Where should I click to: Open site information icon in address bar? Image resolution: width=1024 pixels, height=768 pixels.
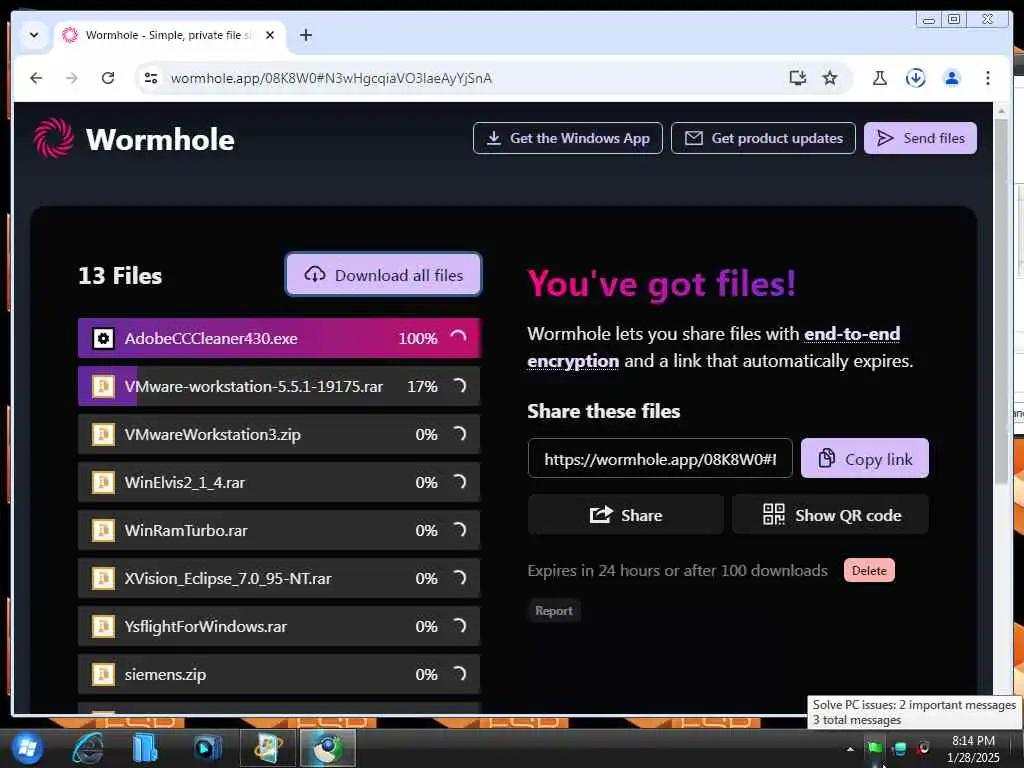151,78
